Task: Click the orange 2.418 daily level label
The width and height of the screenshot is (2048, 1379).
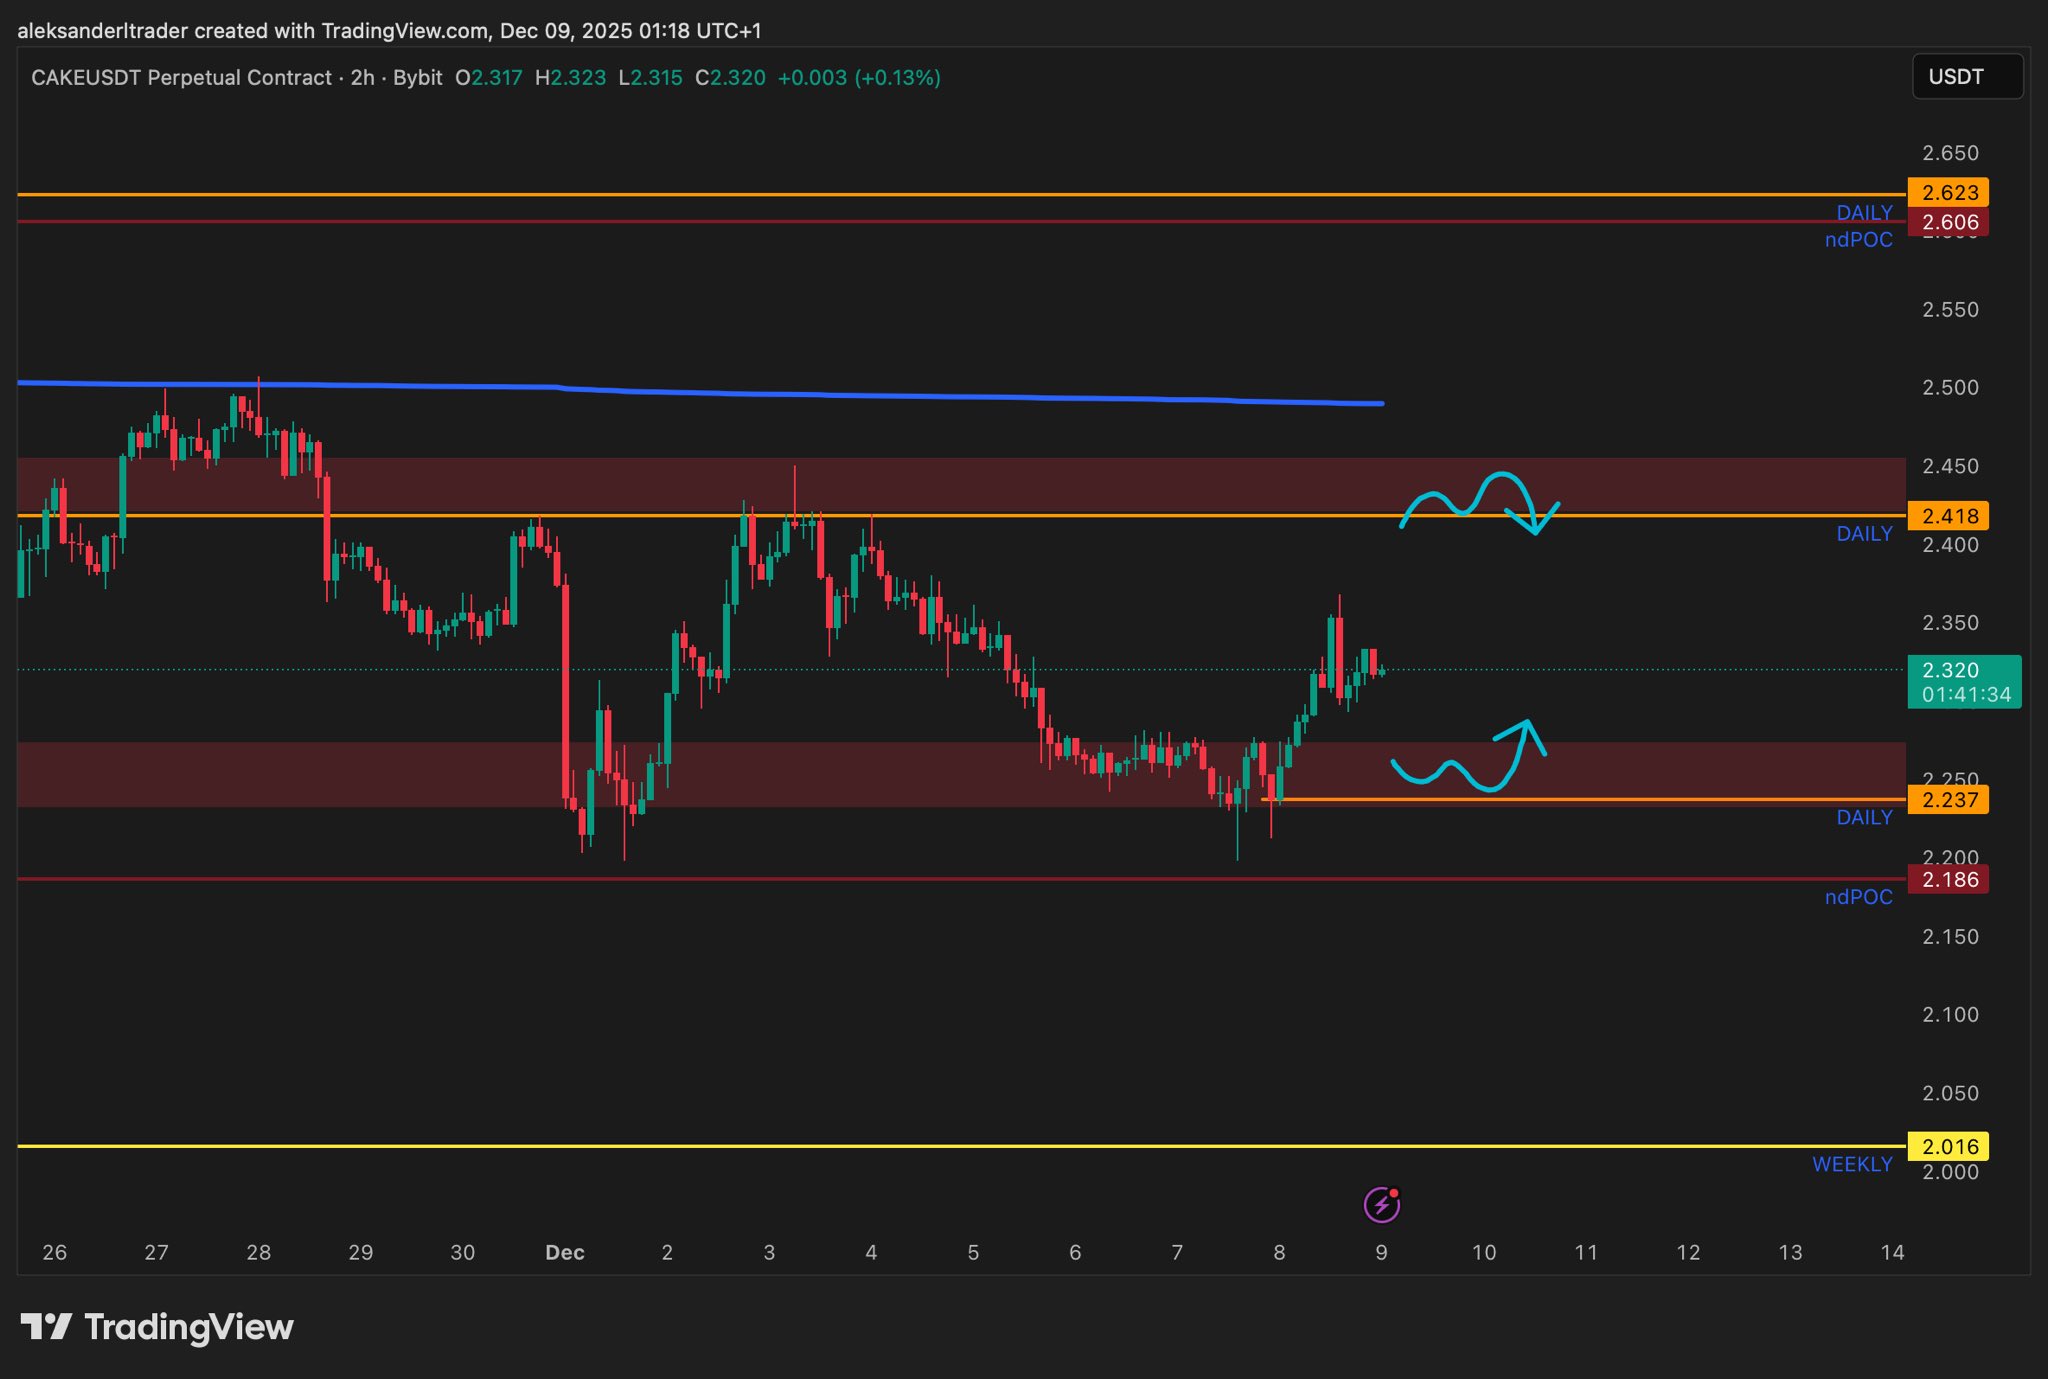Action: 1948,516
